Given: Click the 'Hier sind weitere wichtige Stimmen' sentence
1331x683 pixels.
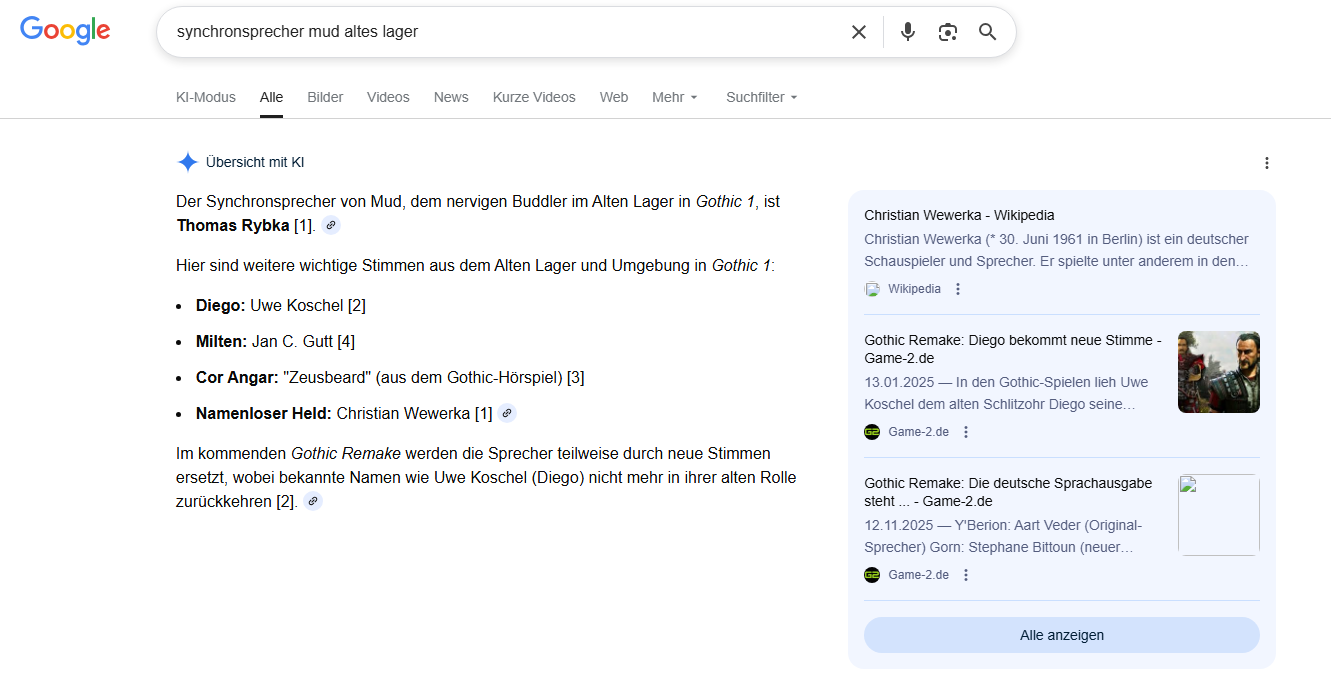Looking at the screenshot, I should tap(476, 265).
